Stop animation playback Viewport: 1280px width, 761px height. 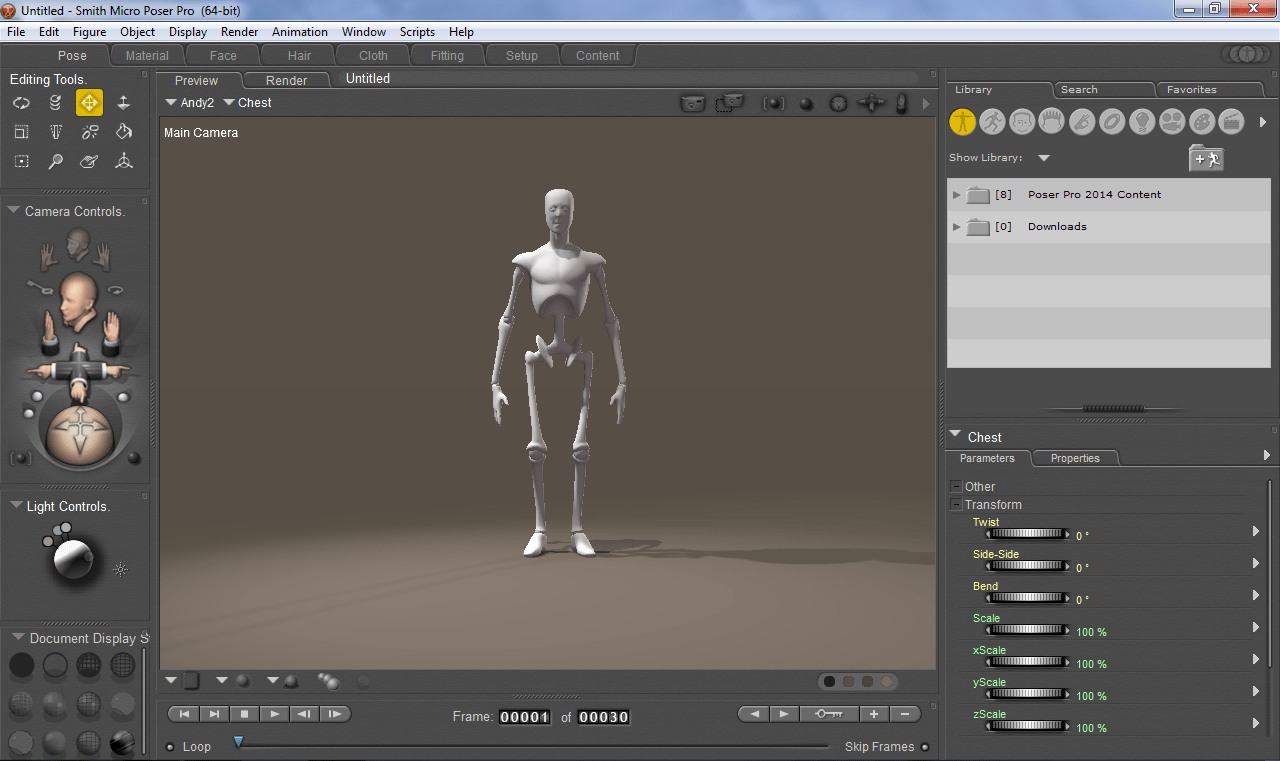244,714
